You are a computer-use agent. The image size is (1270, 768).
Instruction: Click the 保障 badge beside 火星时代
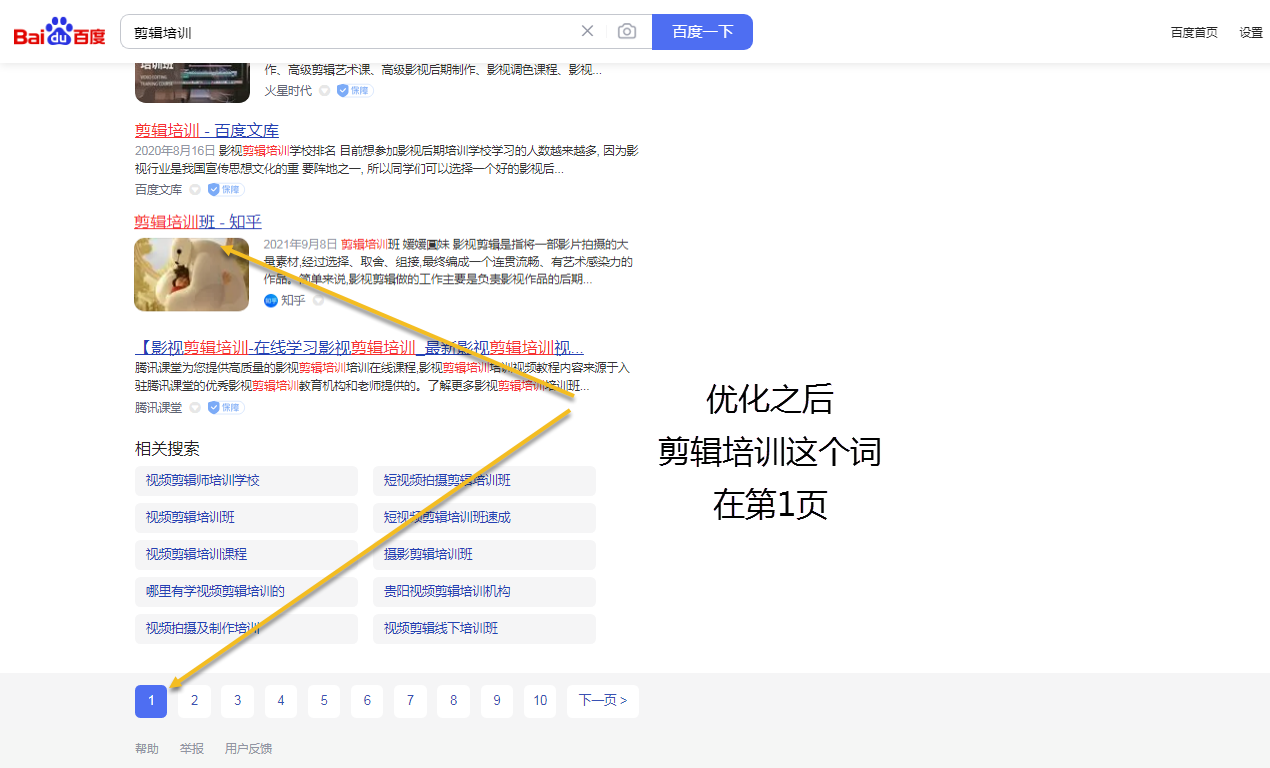[x=353, y=90]
